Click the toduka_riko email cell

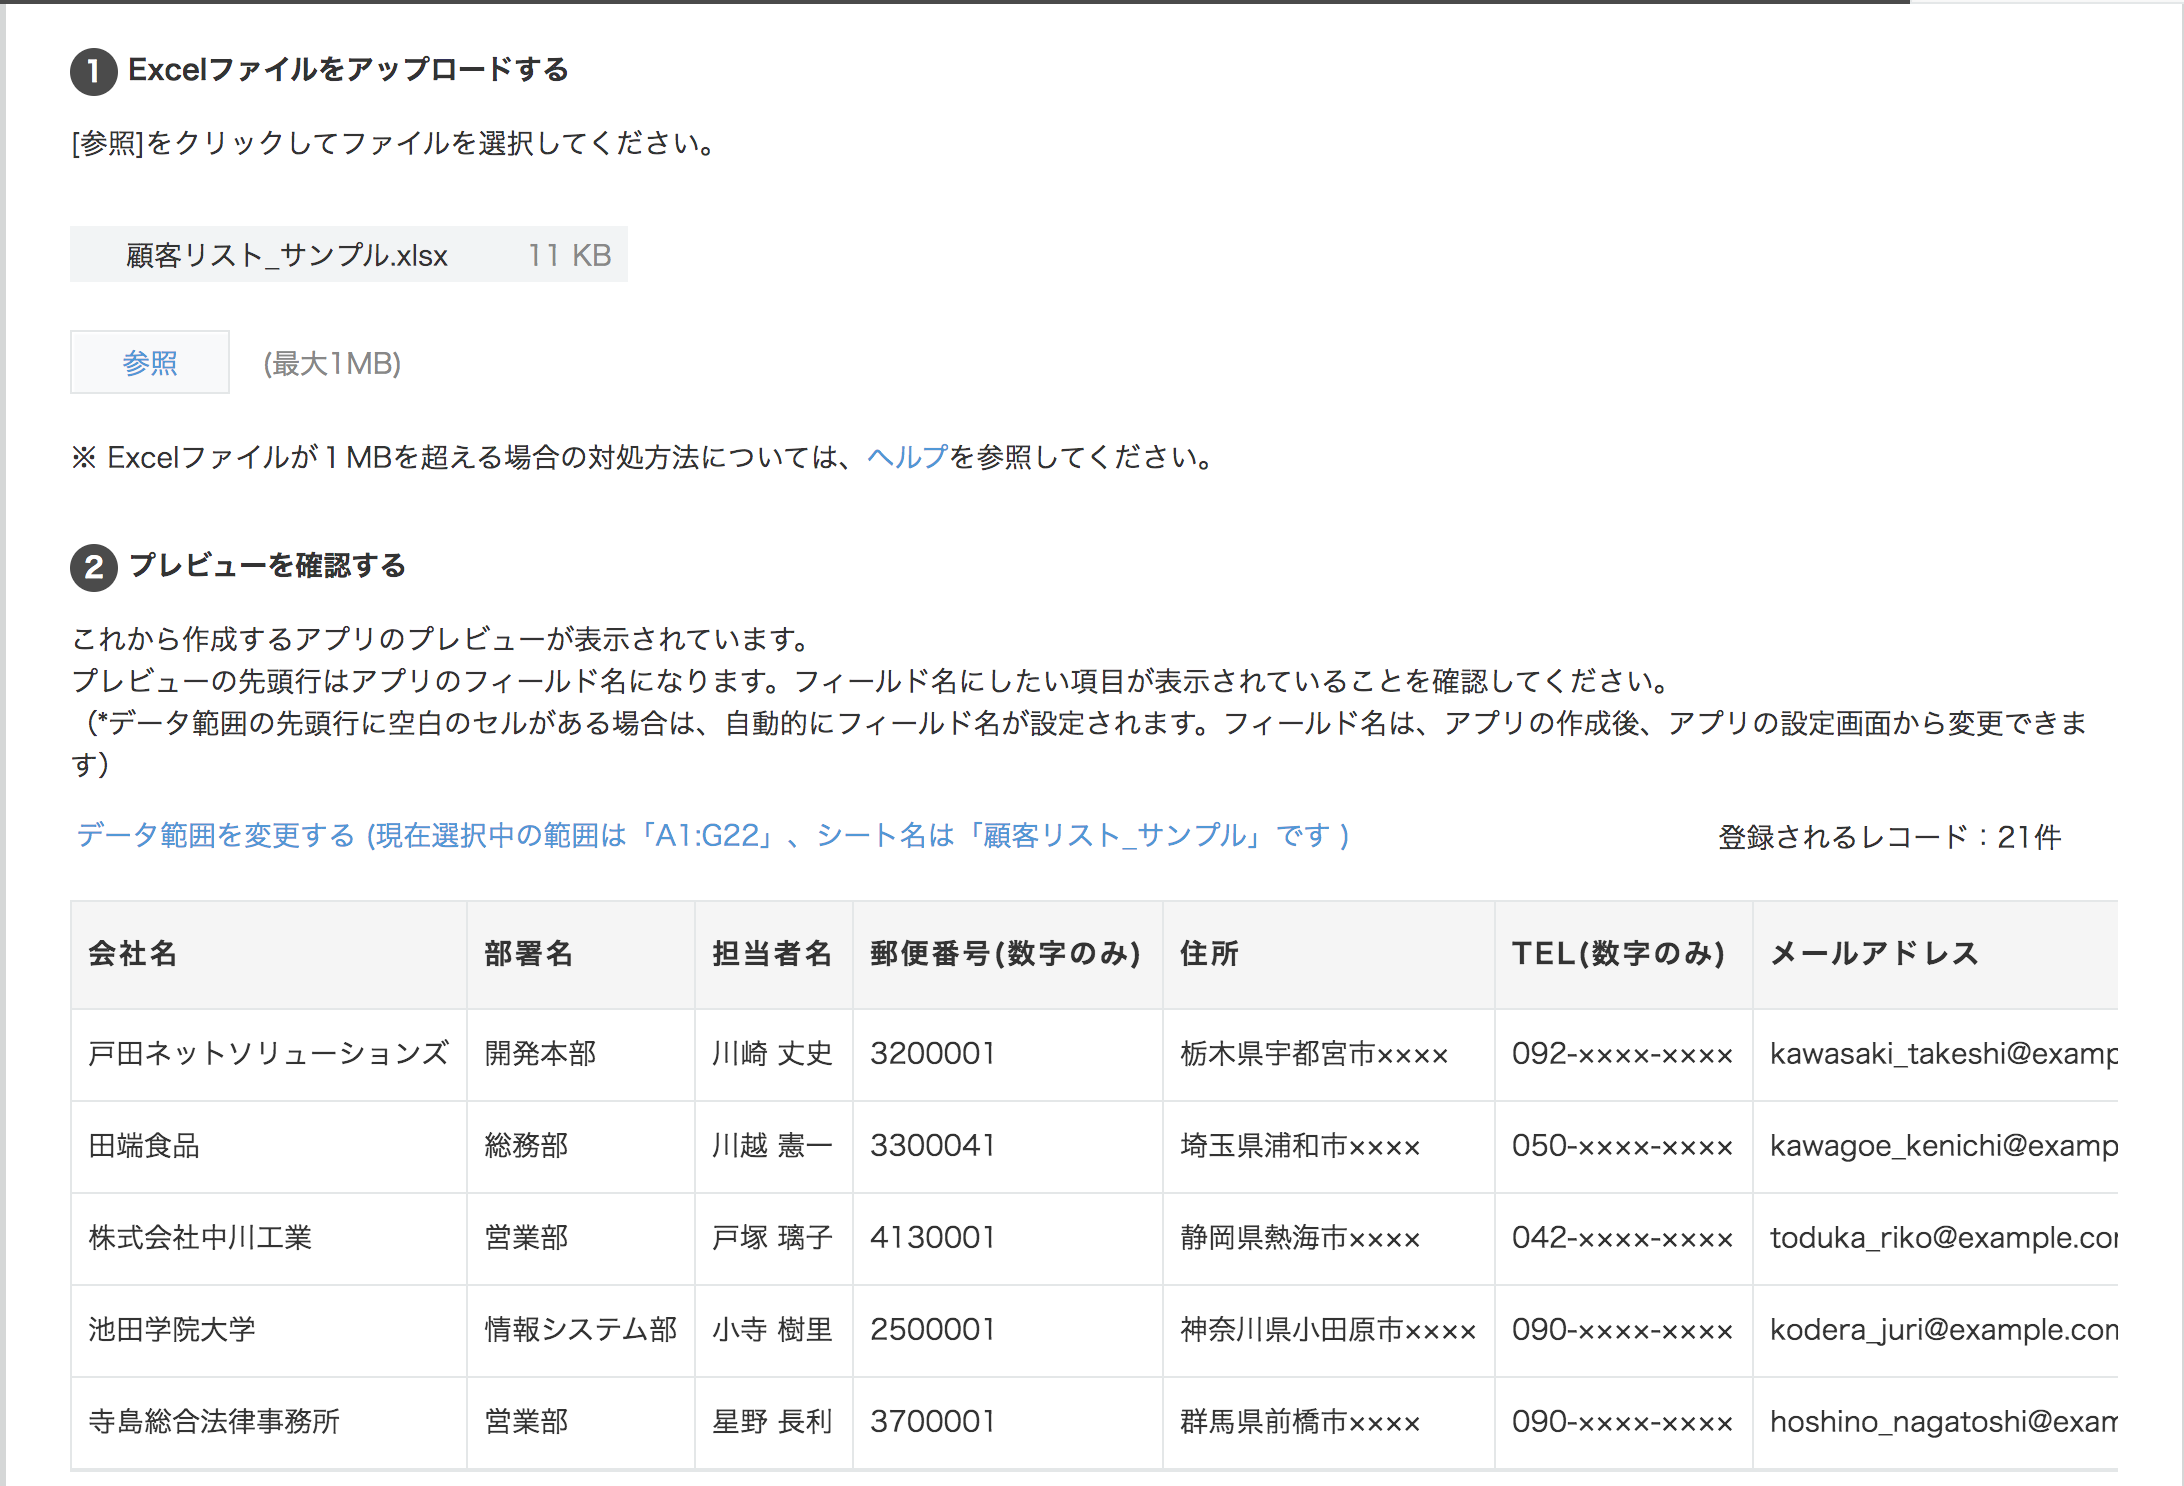pos(1935,1238)
